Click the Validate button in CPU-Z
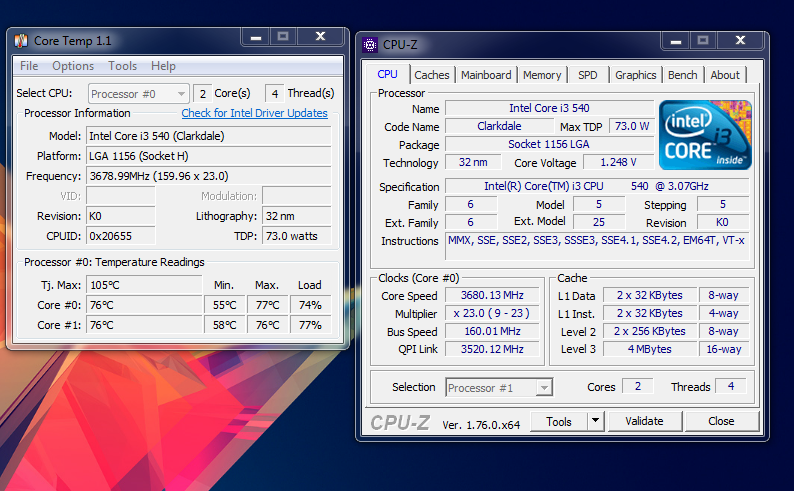 (644, 421)
